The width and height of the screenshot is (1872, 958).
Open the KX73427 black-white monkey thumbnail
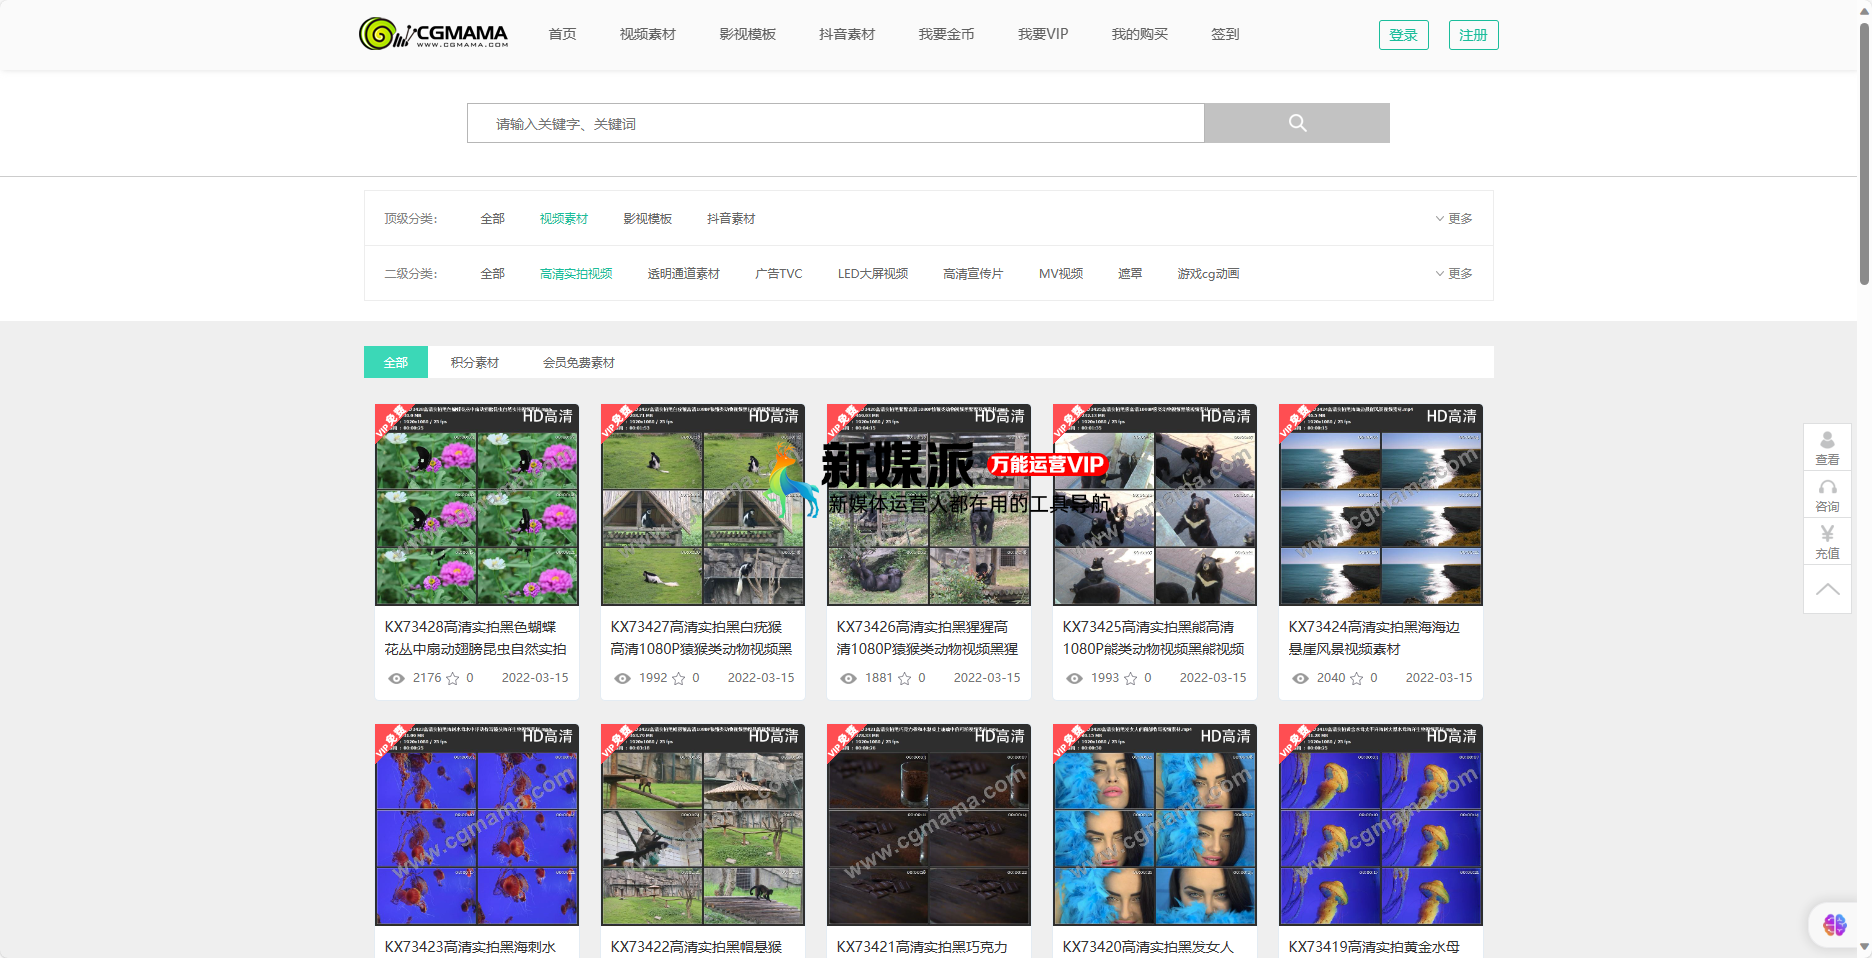[703, 505]
